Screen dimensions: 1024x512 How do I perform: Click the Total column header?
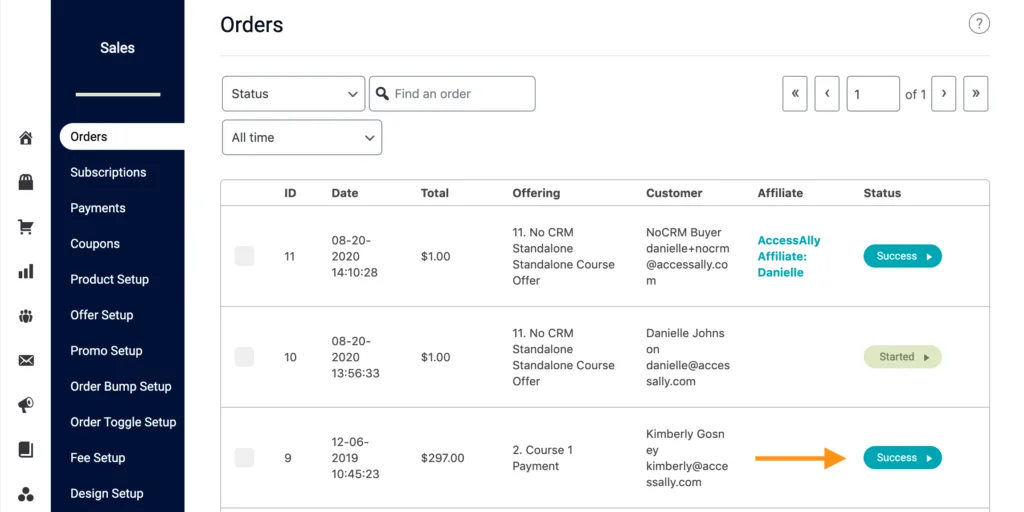click(435, 193)
